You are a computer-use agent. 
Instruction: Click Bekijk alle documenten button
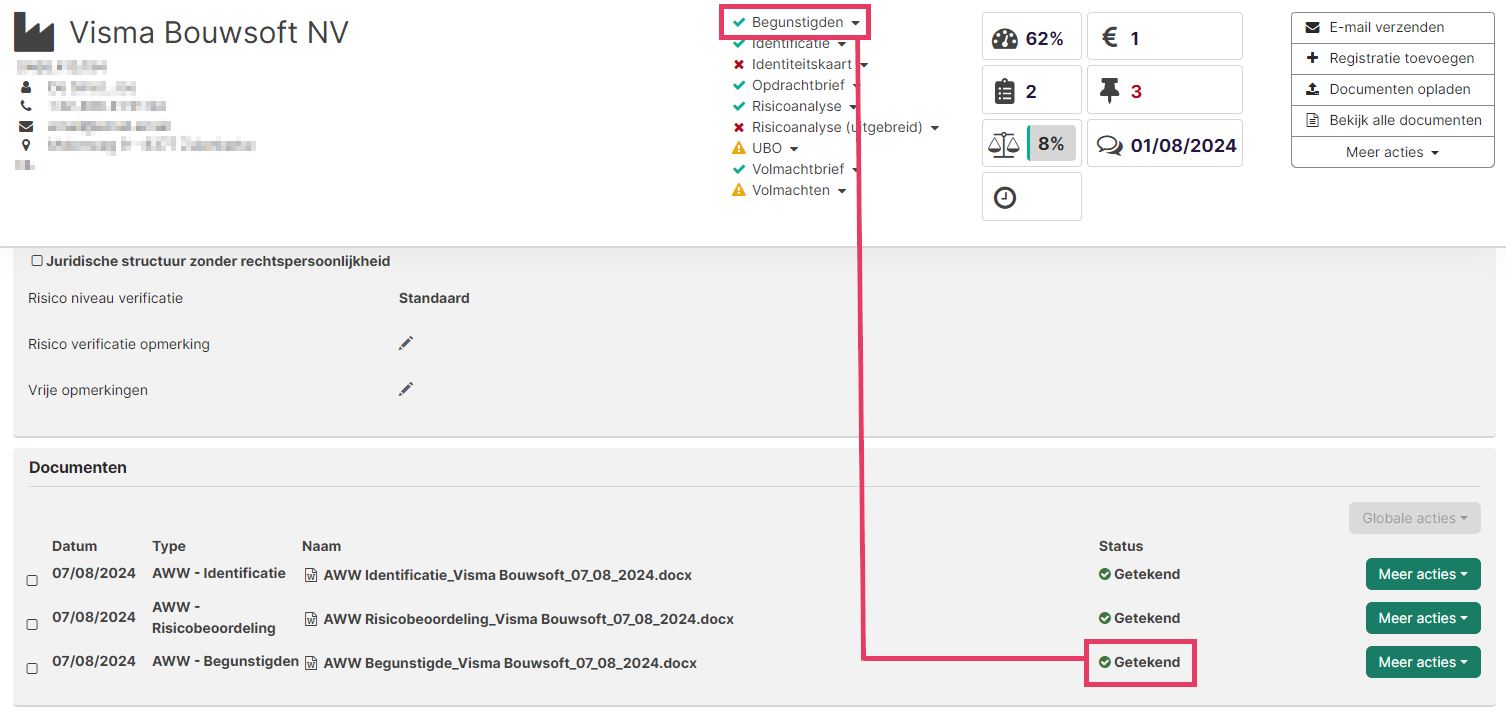[1392, 120]
